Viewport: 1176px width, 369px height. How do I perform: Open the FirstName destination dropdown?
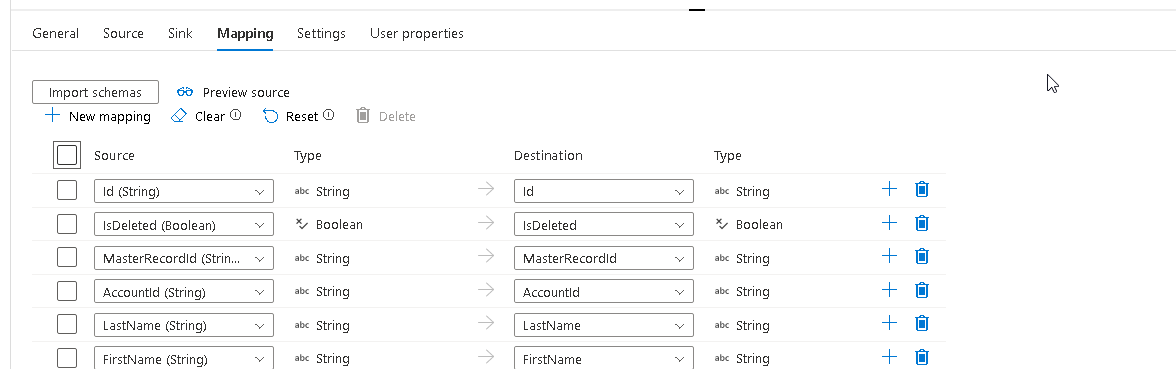tap(604, 358)
